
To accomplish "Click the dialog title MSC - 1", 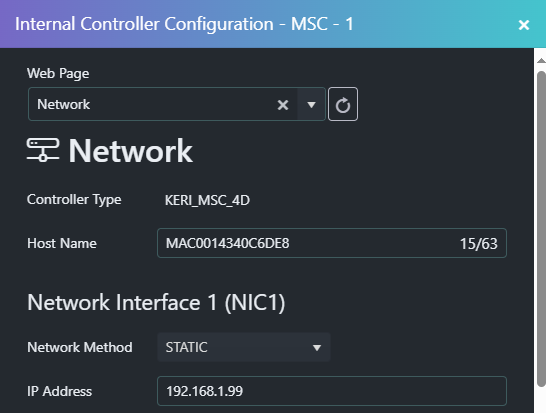I will coord(322,24).
